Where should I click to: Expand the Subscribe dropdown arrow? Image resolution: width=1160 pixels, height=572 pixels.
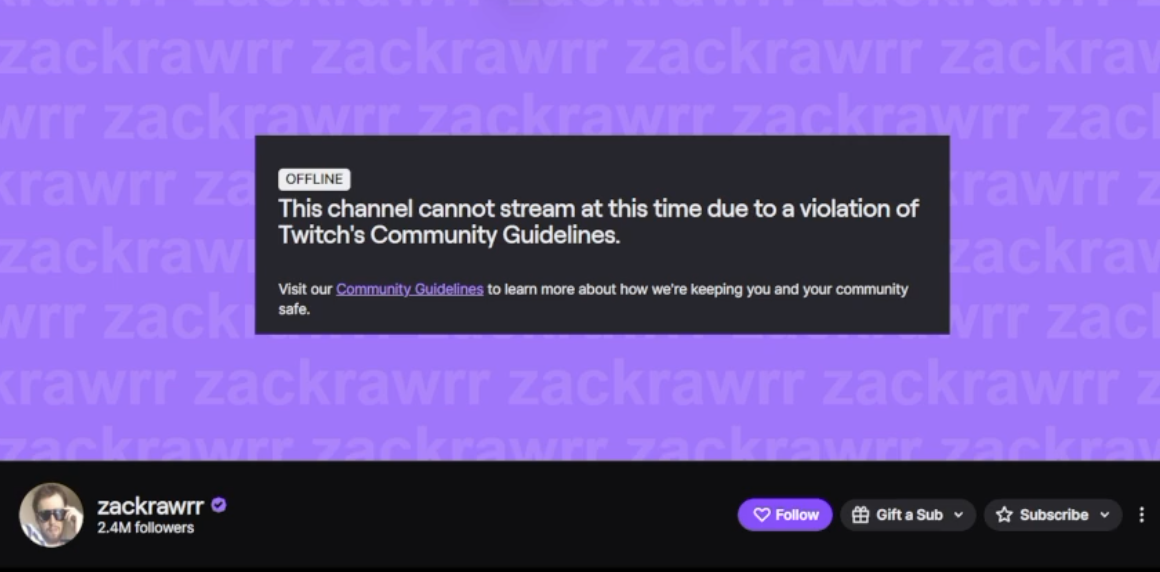tap(1105, 515)
